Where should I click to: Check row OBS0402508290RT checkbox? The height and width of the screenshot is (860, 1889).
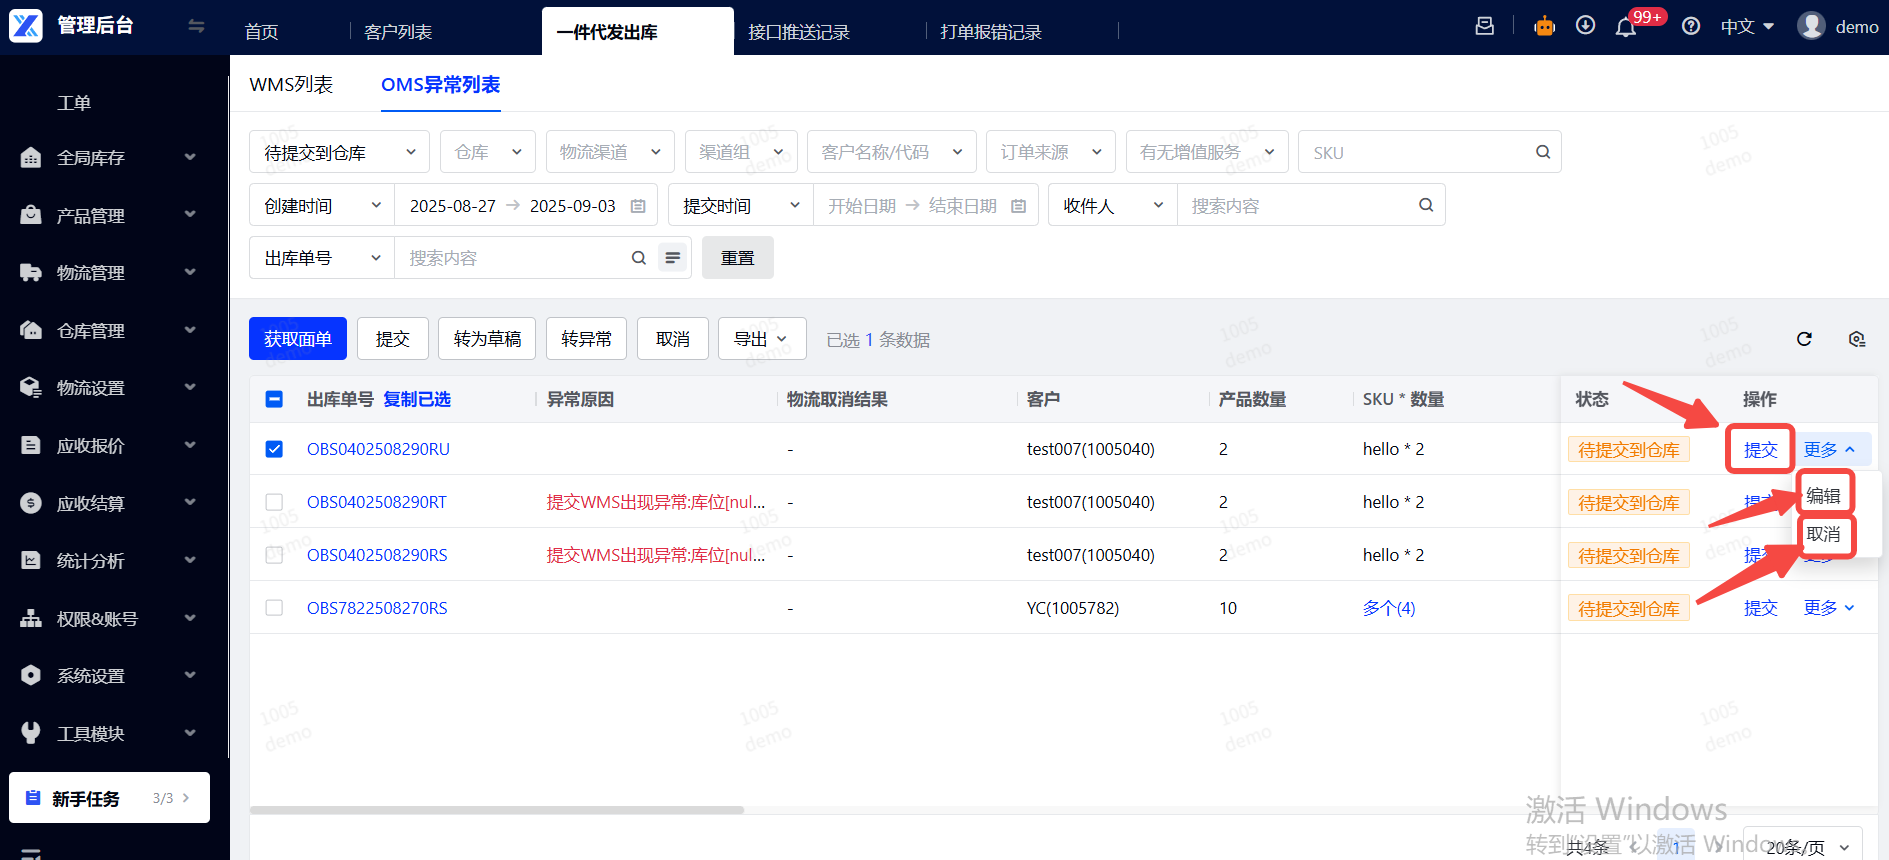pos(274,502)
